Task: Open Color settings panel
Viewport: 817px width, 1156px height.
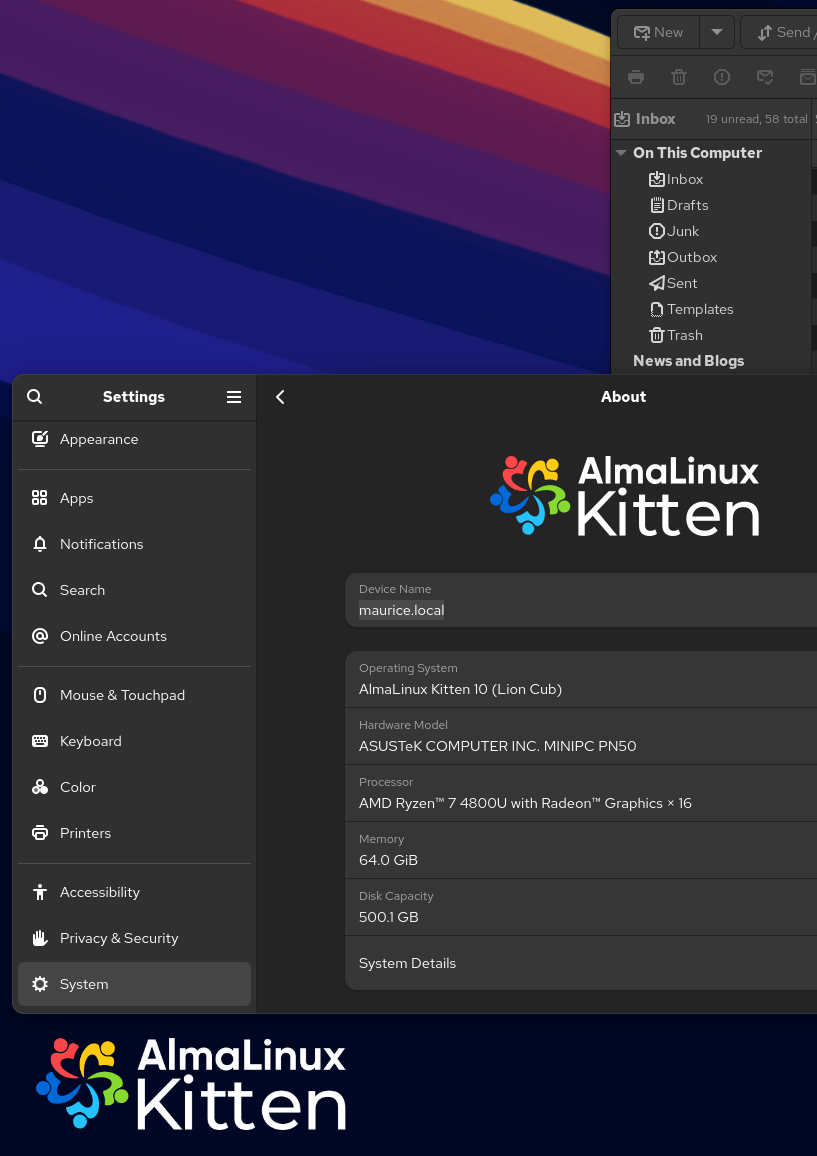Action: click(134, 787)
